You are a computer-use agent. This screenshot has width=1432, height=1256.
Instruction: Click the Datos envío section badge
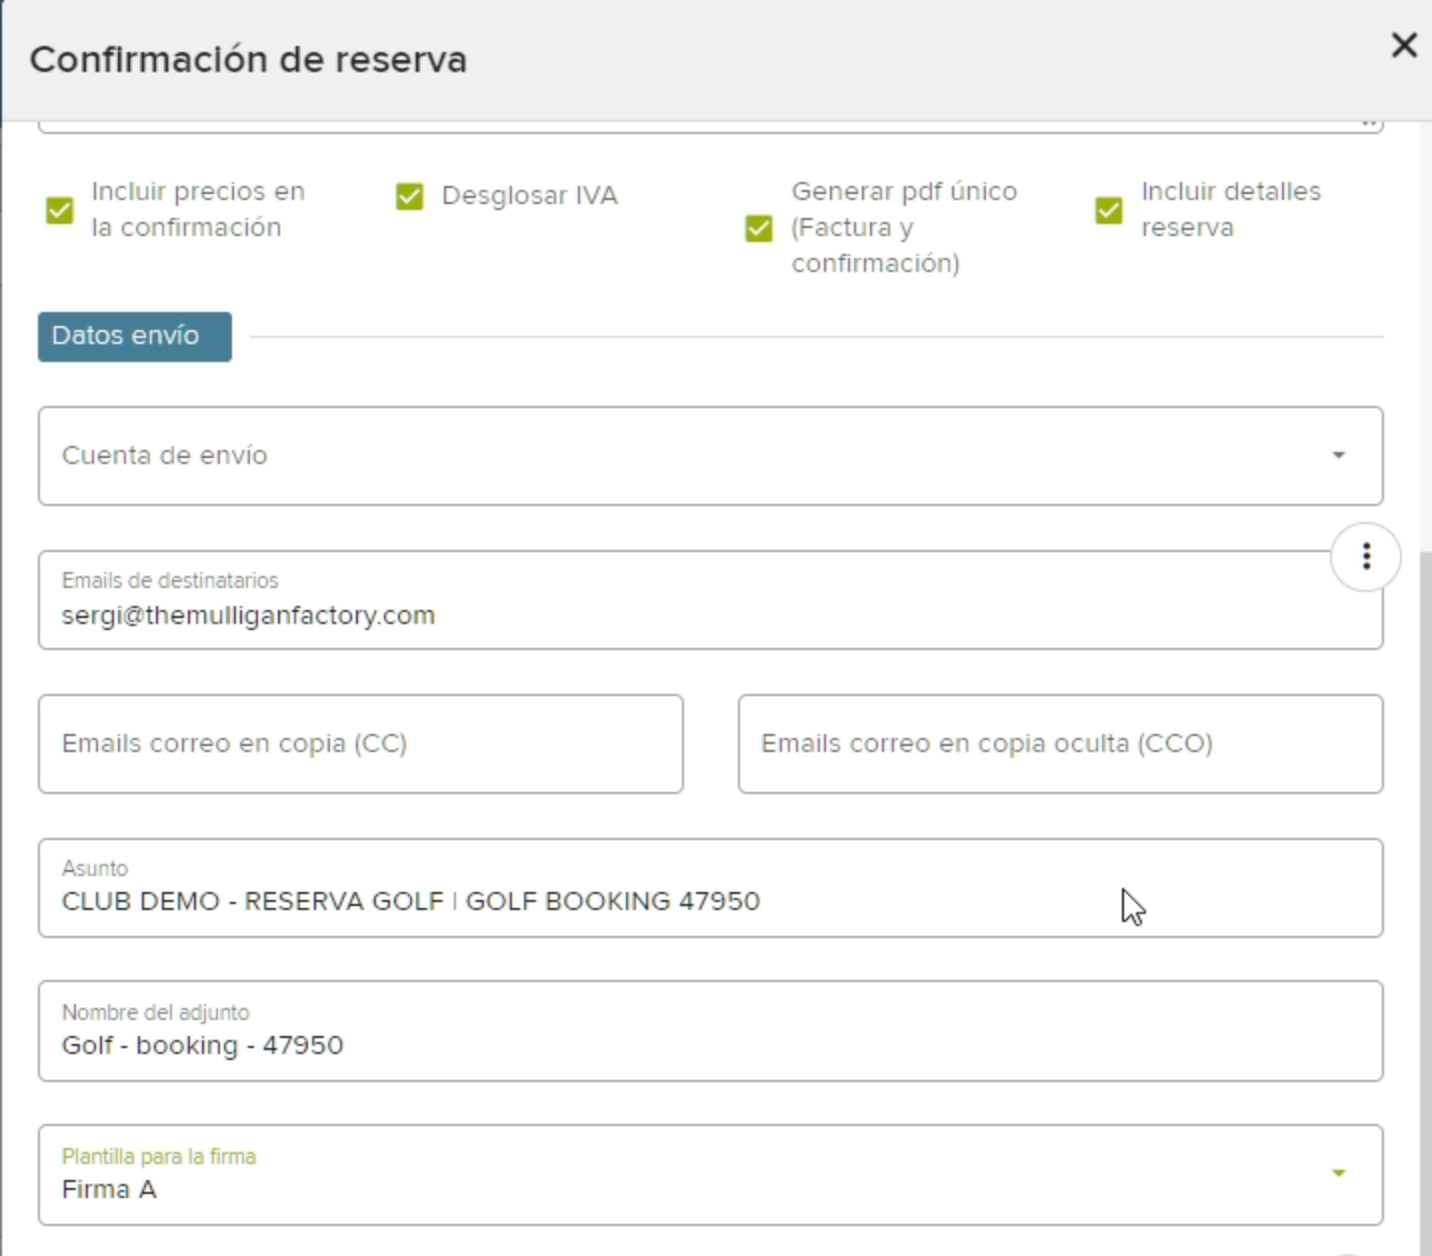134,336
